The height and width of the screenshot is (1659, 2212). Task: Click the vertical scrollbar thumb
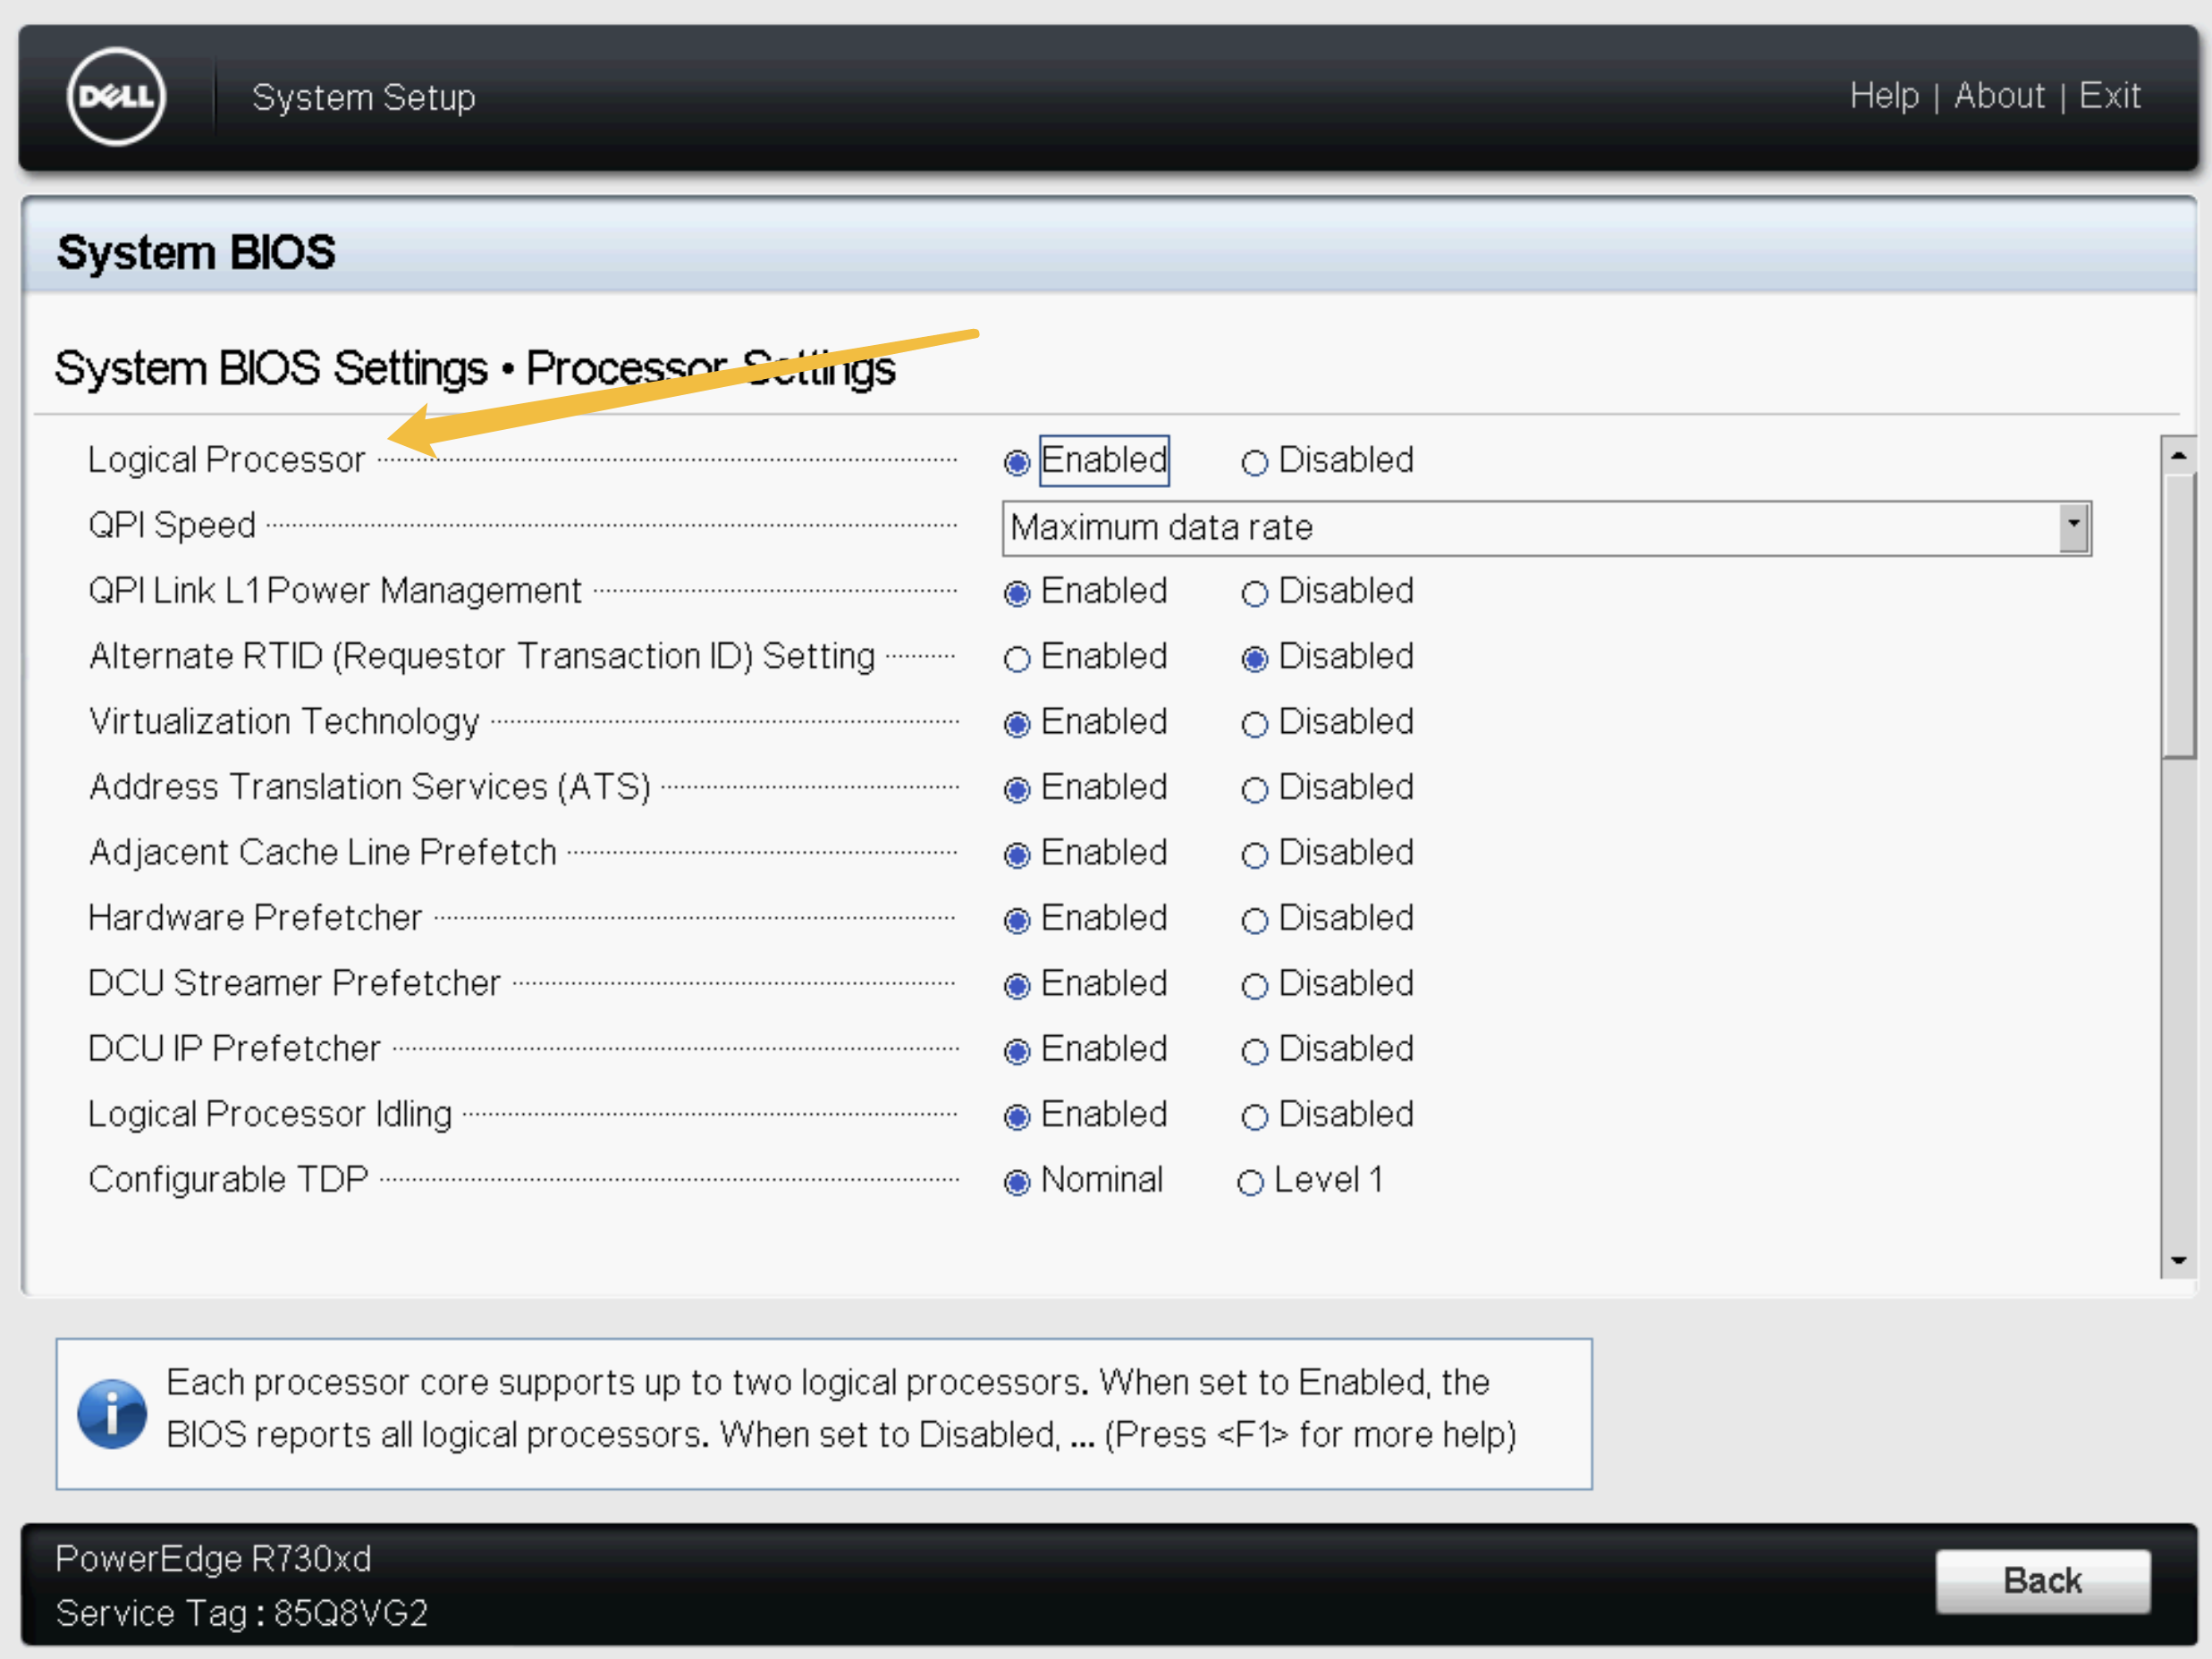pyautogui.click(x=2178, y=616)
